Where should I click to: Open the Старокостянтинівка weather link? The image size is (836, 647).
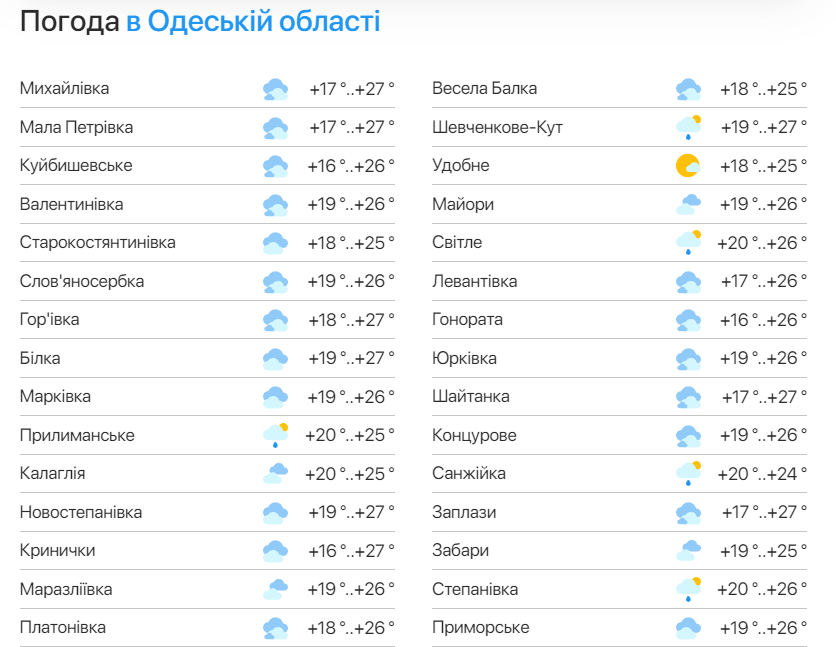tap(98, 242)
